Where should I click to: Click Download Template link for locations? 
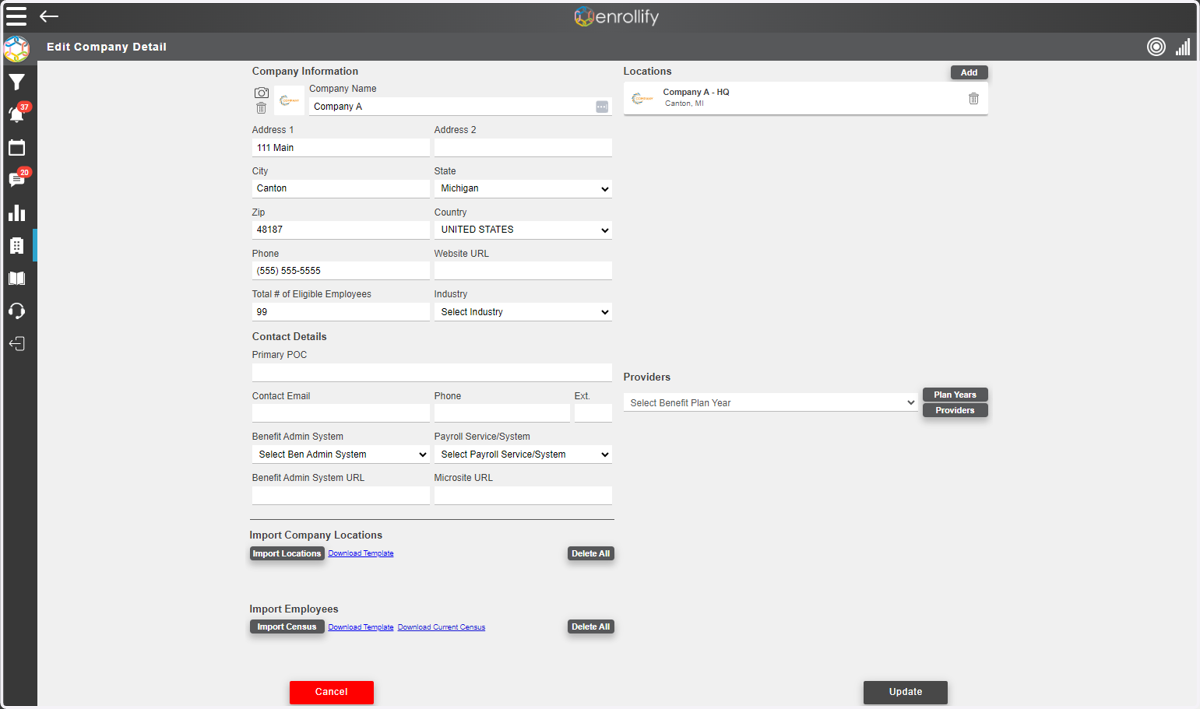coord(361,553)
